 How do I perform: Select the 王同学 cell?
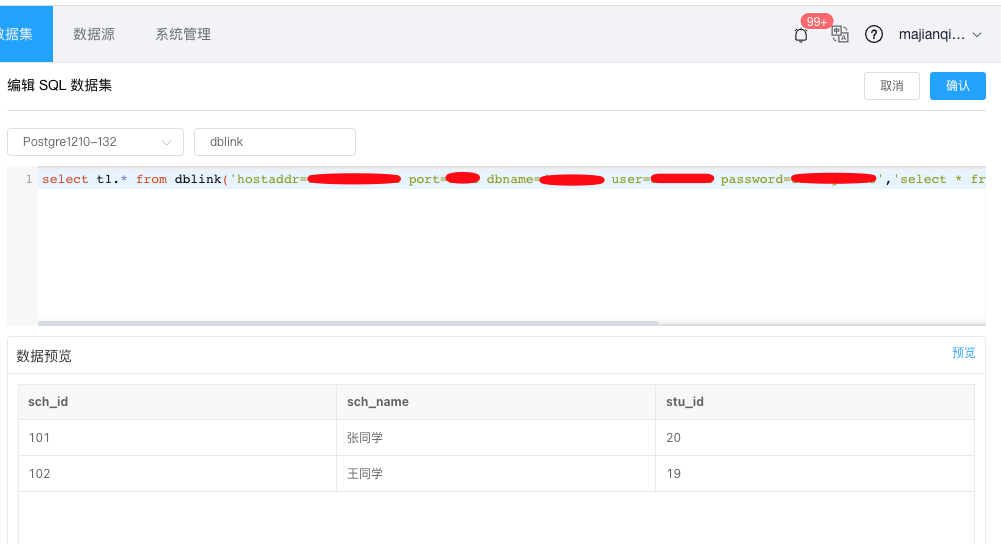pos(496,474)
